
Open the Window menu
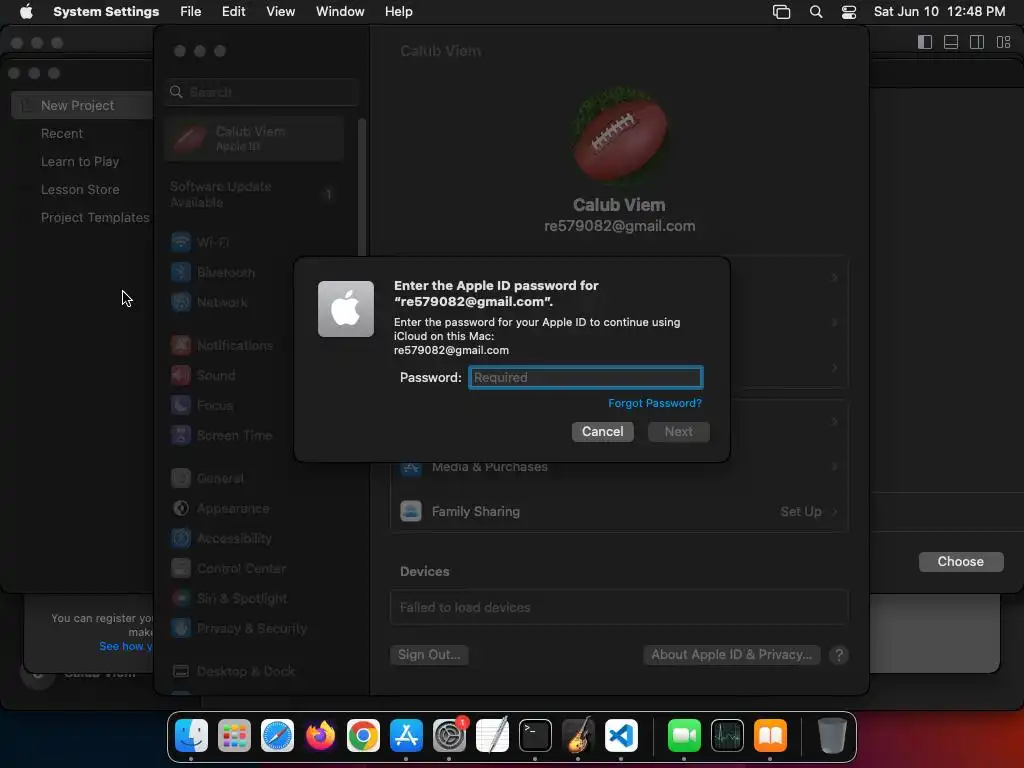pyautogui.click(x=340, y=12)
